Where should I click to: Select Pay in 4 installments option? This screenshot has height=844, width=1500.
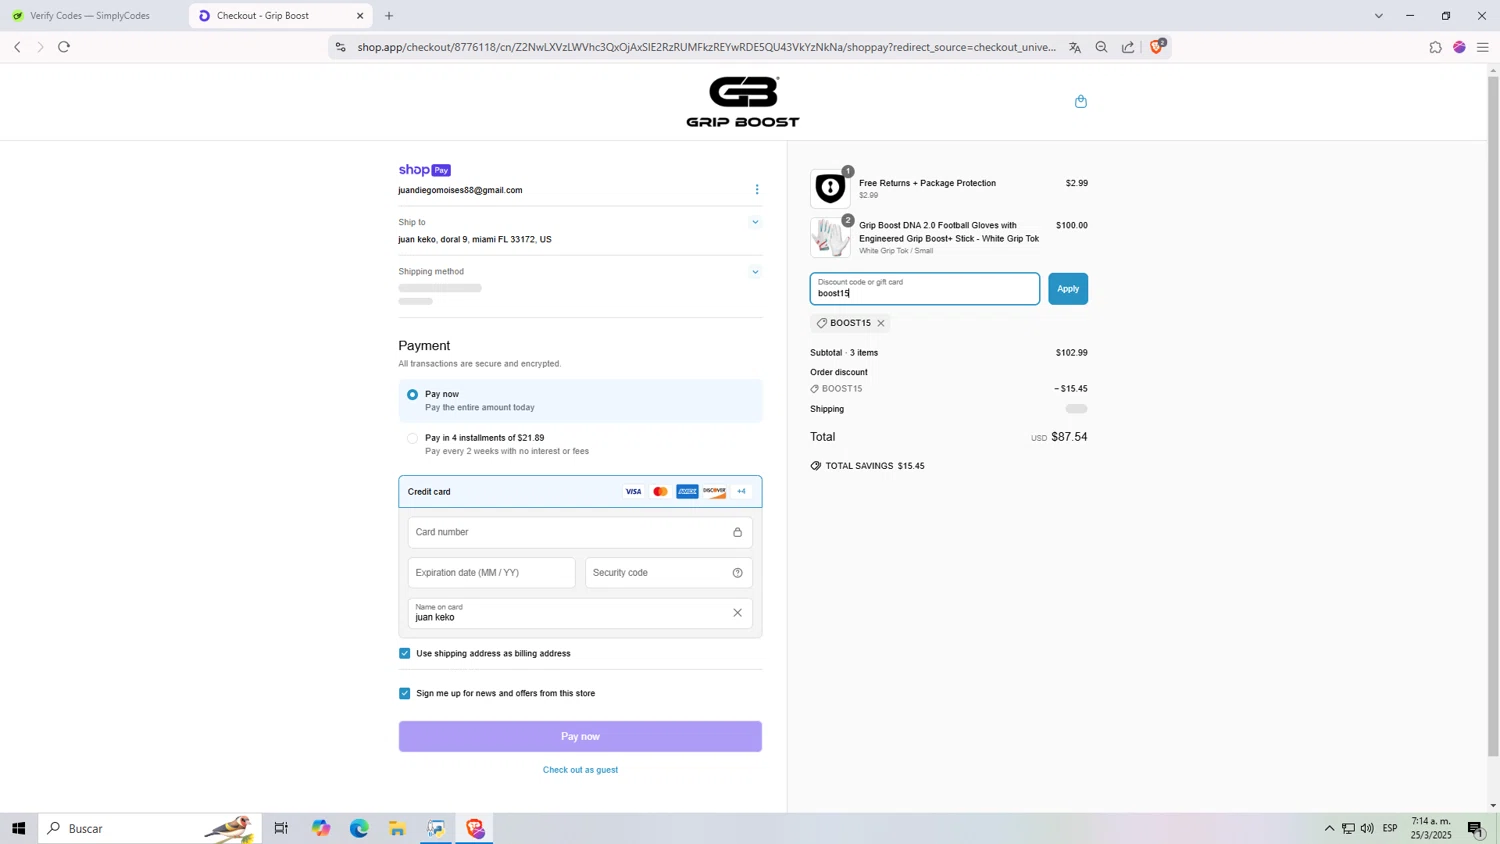412,438
